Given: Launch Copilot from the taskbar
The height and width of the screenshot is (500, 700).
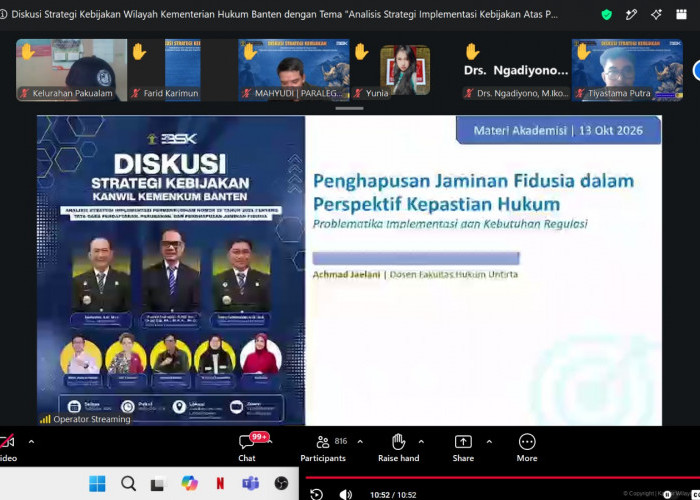Looking at the screenshot, I should (189, 483).
